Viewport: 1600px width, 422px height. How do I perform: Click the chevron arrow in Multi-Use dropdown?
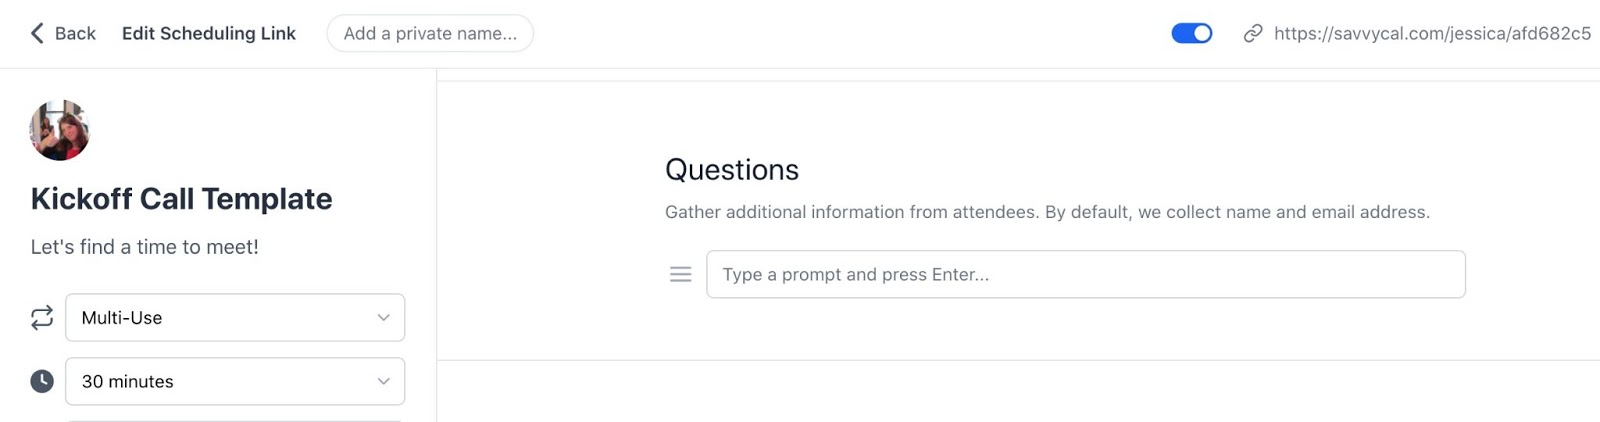click(x=383, y=318)
